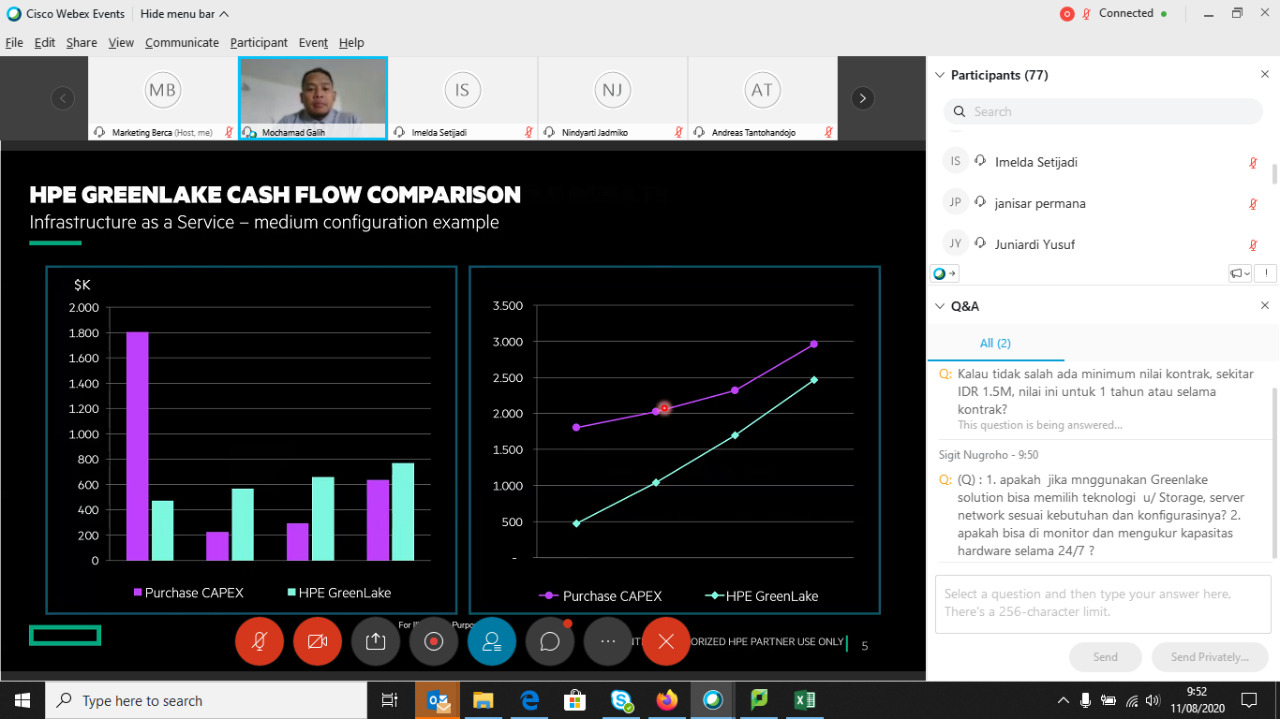Screen dimensions: 1280x719
Task: Click the participants Search field
Action: click(1103, 111)
